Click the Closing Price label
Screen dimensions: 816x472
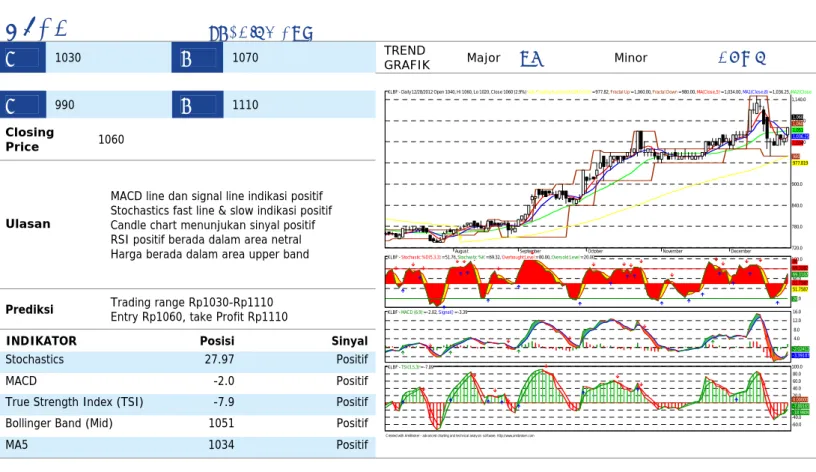click(30, 139)
